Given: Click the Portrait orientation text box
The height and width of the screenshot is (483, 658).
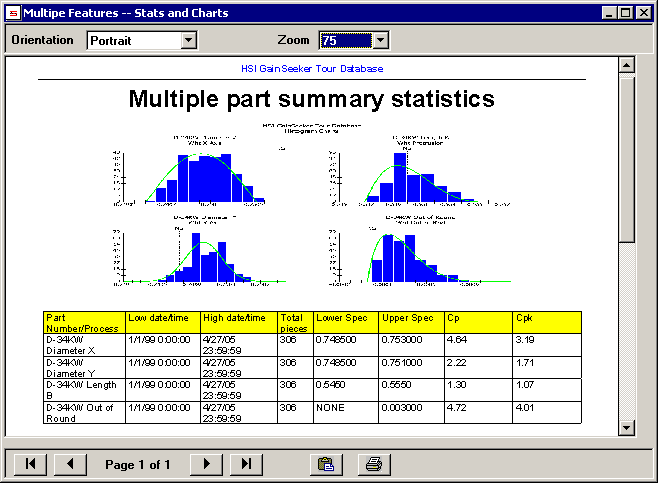Looking at the screenshot, I should point(133,41).
